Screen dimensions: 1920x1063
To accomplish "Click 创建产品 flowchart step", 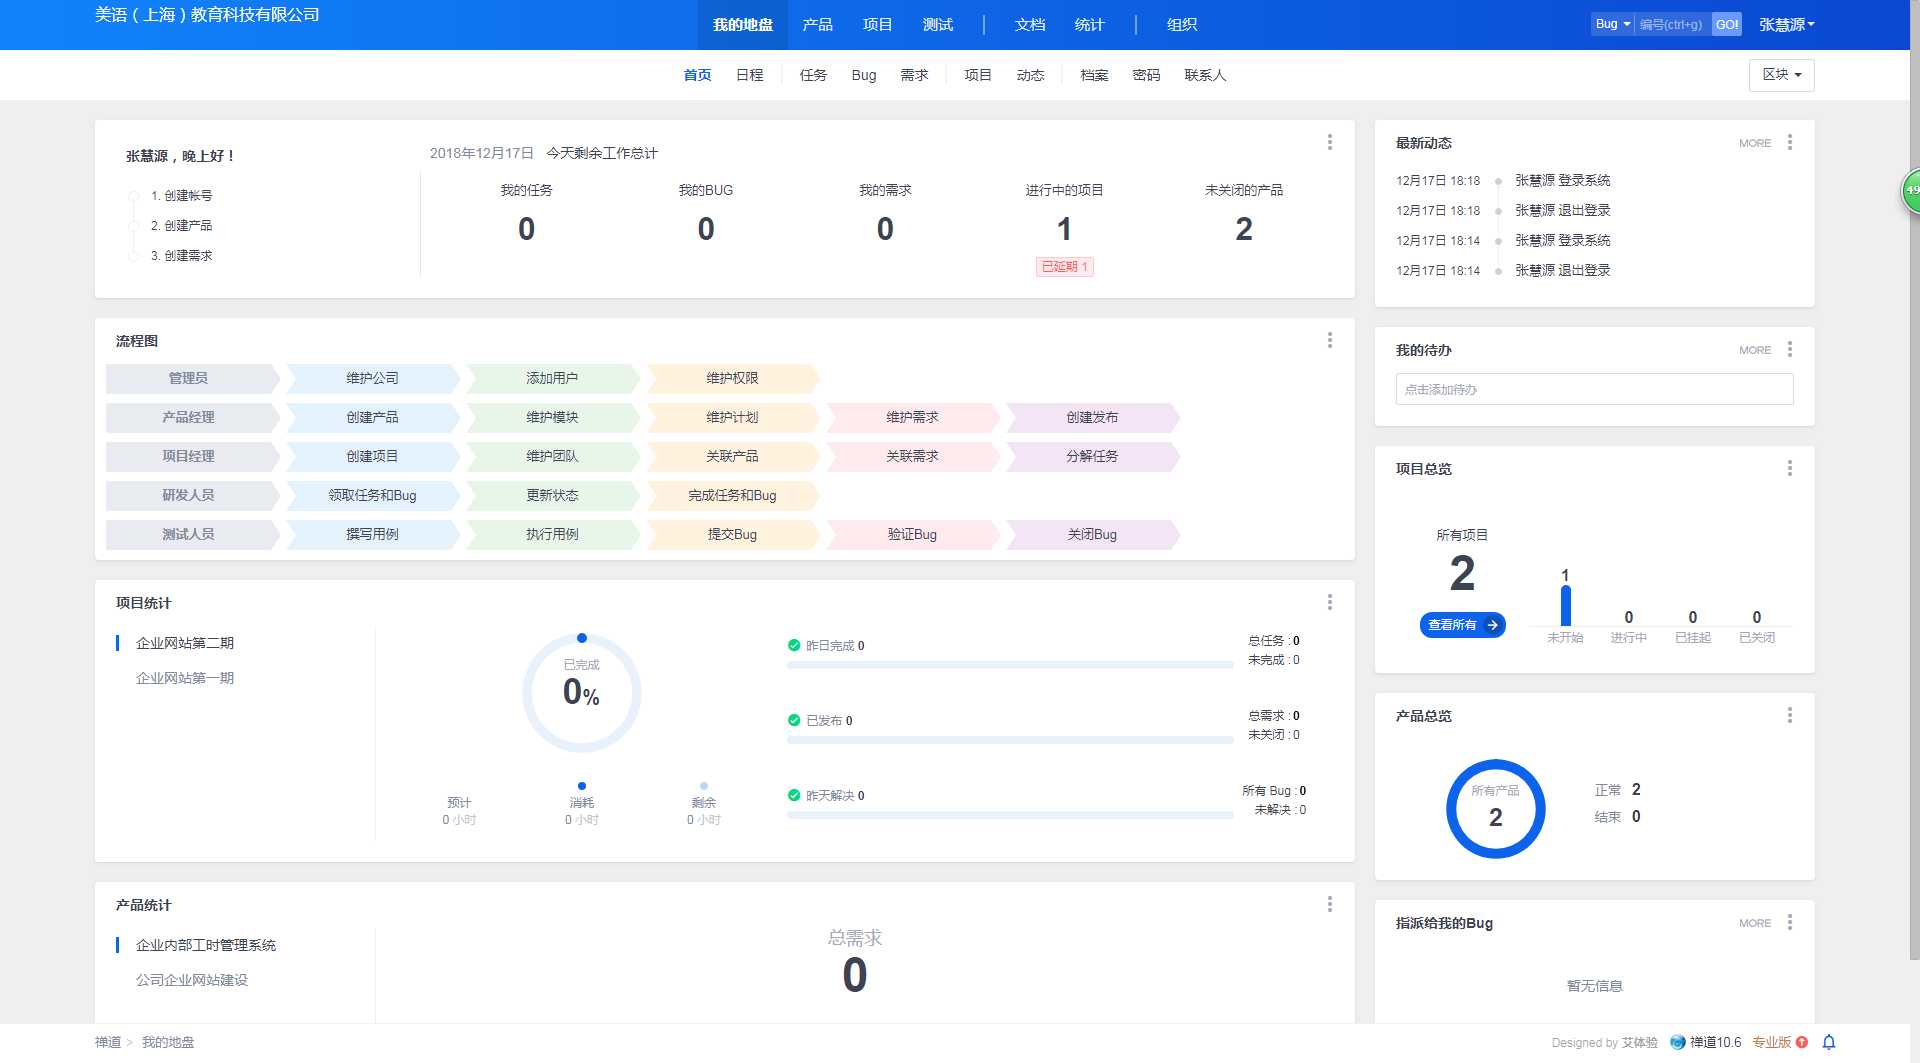I will coord(372,417).
